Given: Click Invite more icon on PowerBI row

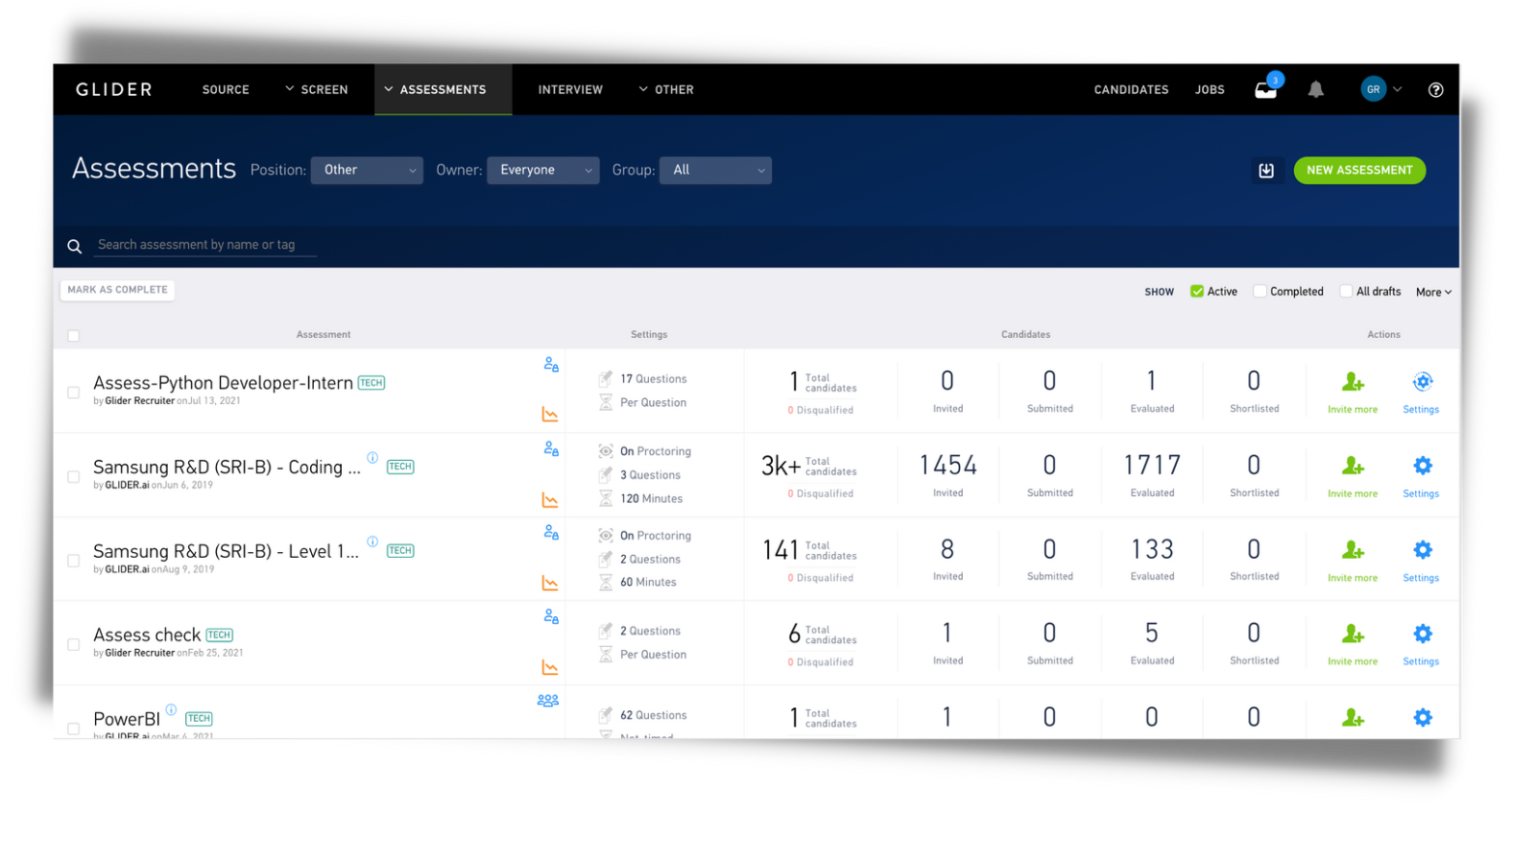Looking at the screenshot, I should coord(1352,717).
